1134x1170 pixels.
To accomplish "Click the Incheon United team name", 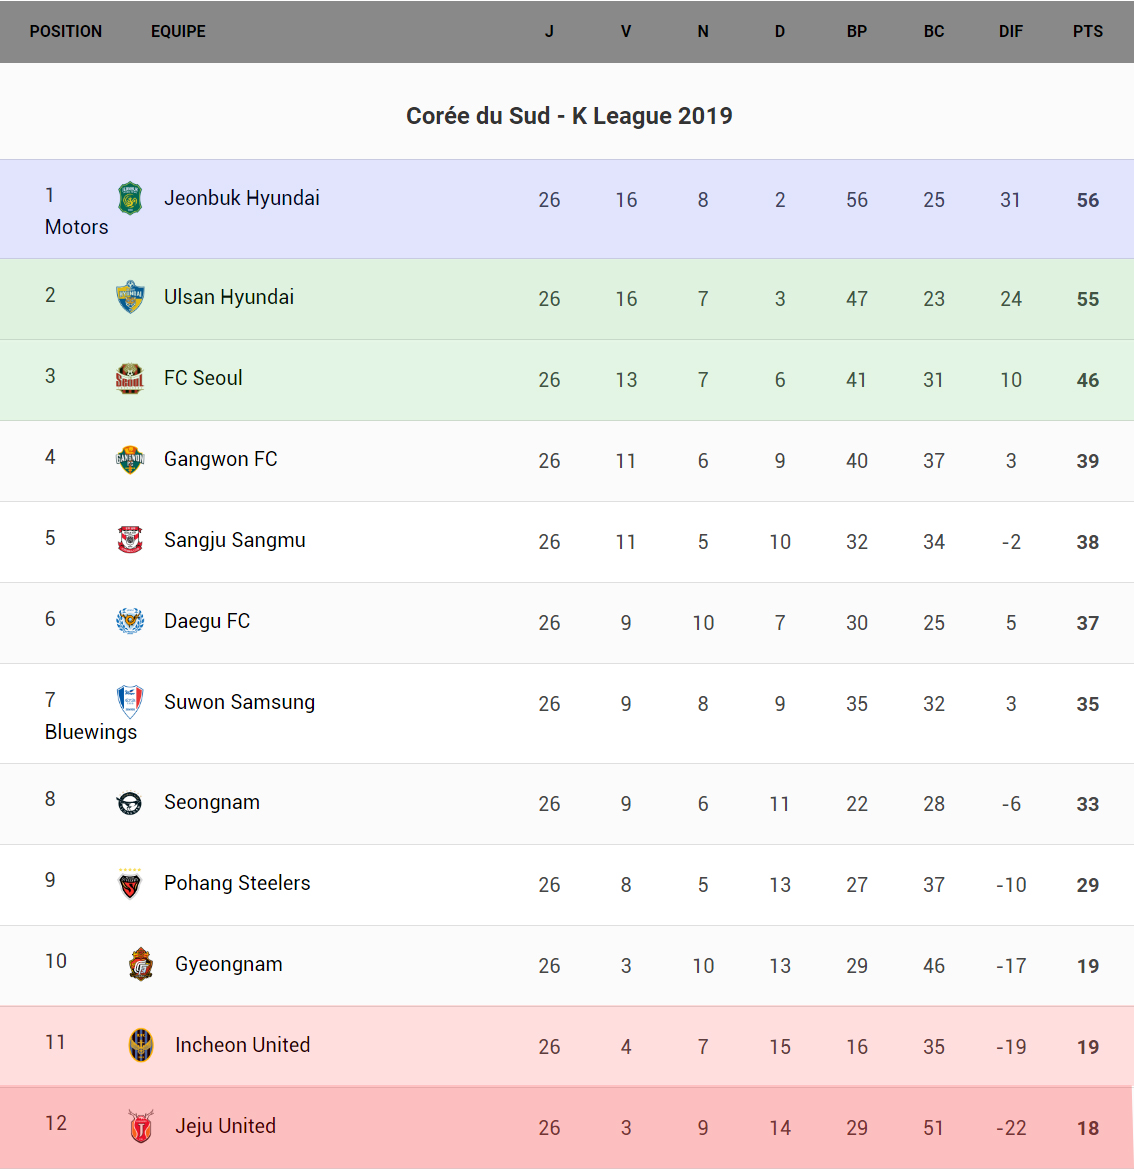I will tap(242, 1045).
